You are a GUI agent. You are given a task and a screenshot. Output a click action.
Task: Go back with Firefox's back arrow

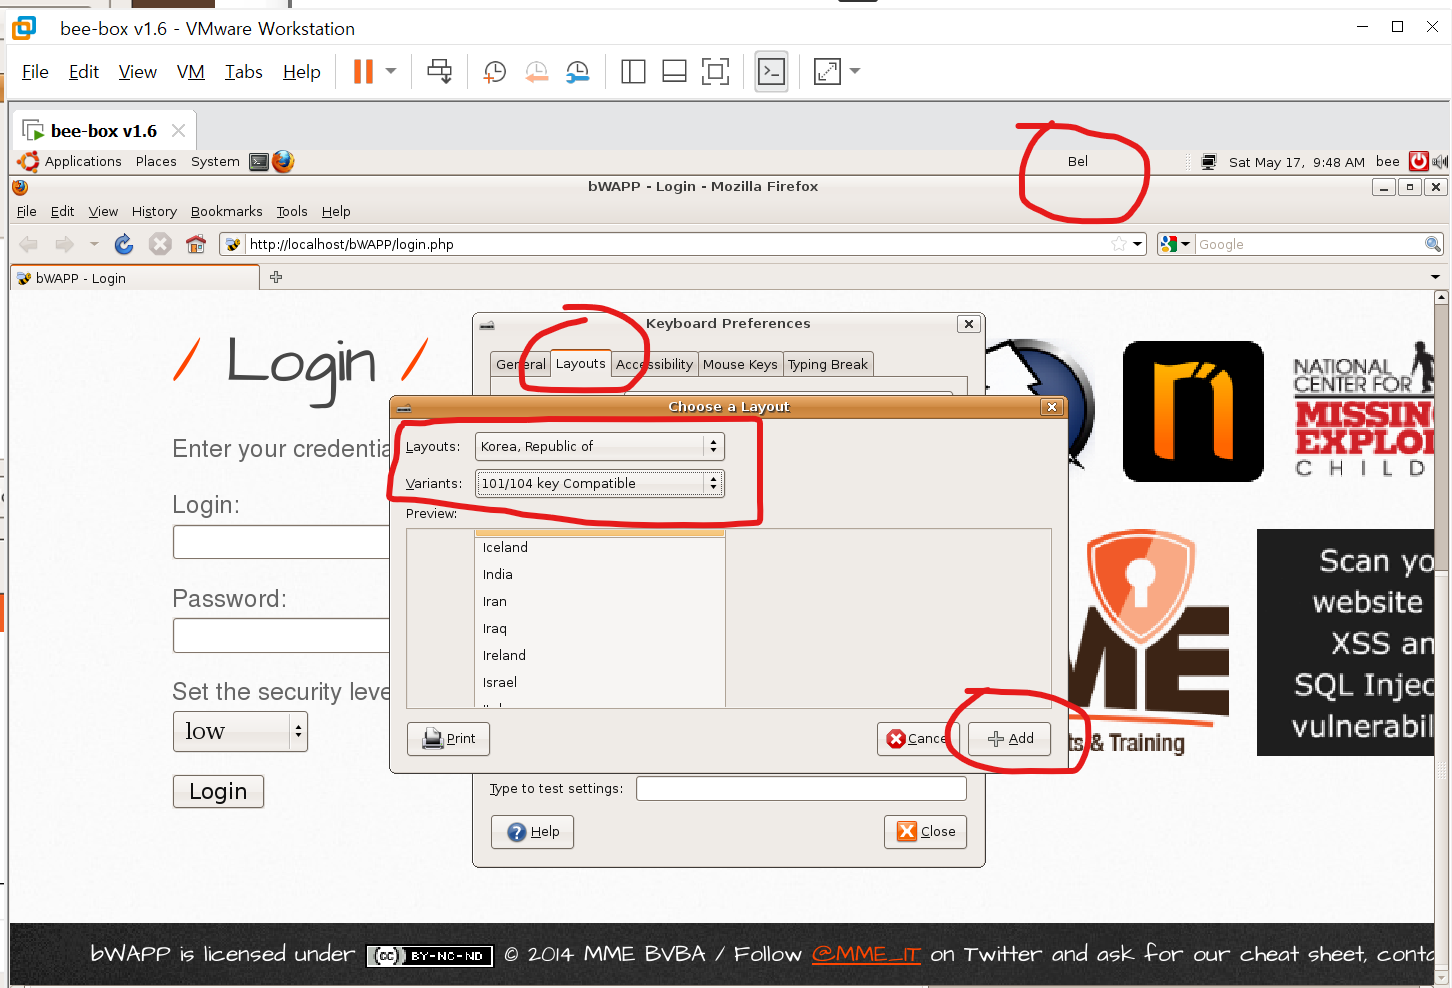coord(29,244)
